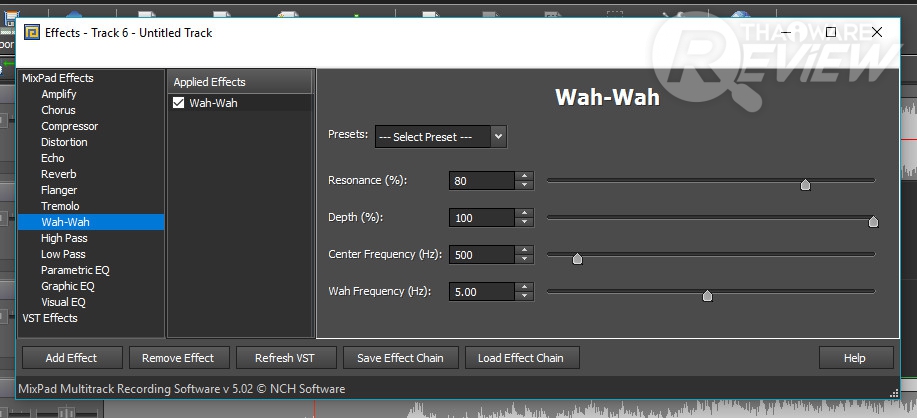
Task: Click the Remove Effect button
Action: click(178, 358)
